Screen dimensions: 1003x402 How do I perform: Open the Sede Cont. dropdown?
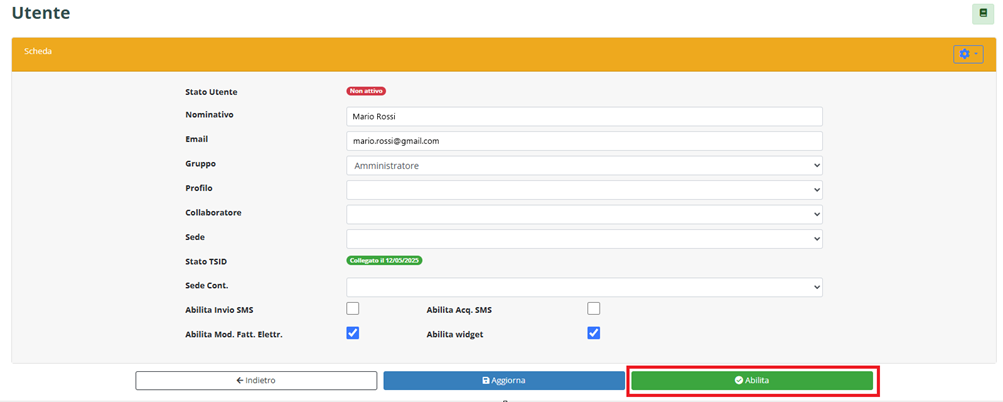click(x=584, y=287)
